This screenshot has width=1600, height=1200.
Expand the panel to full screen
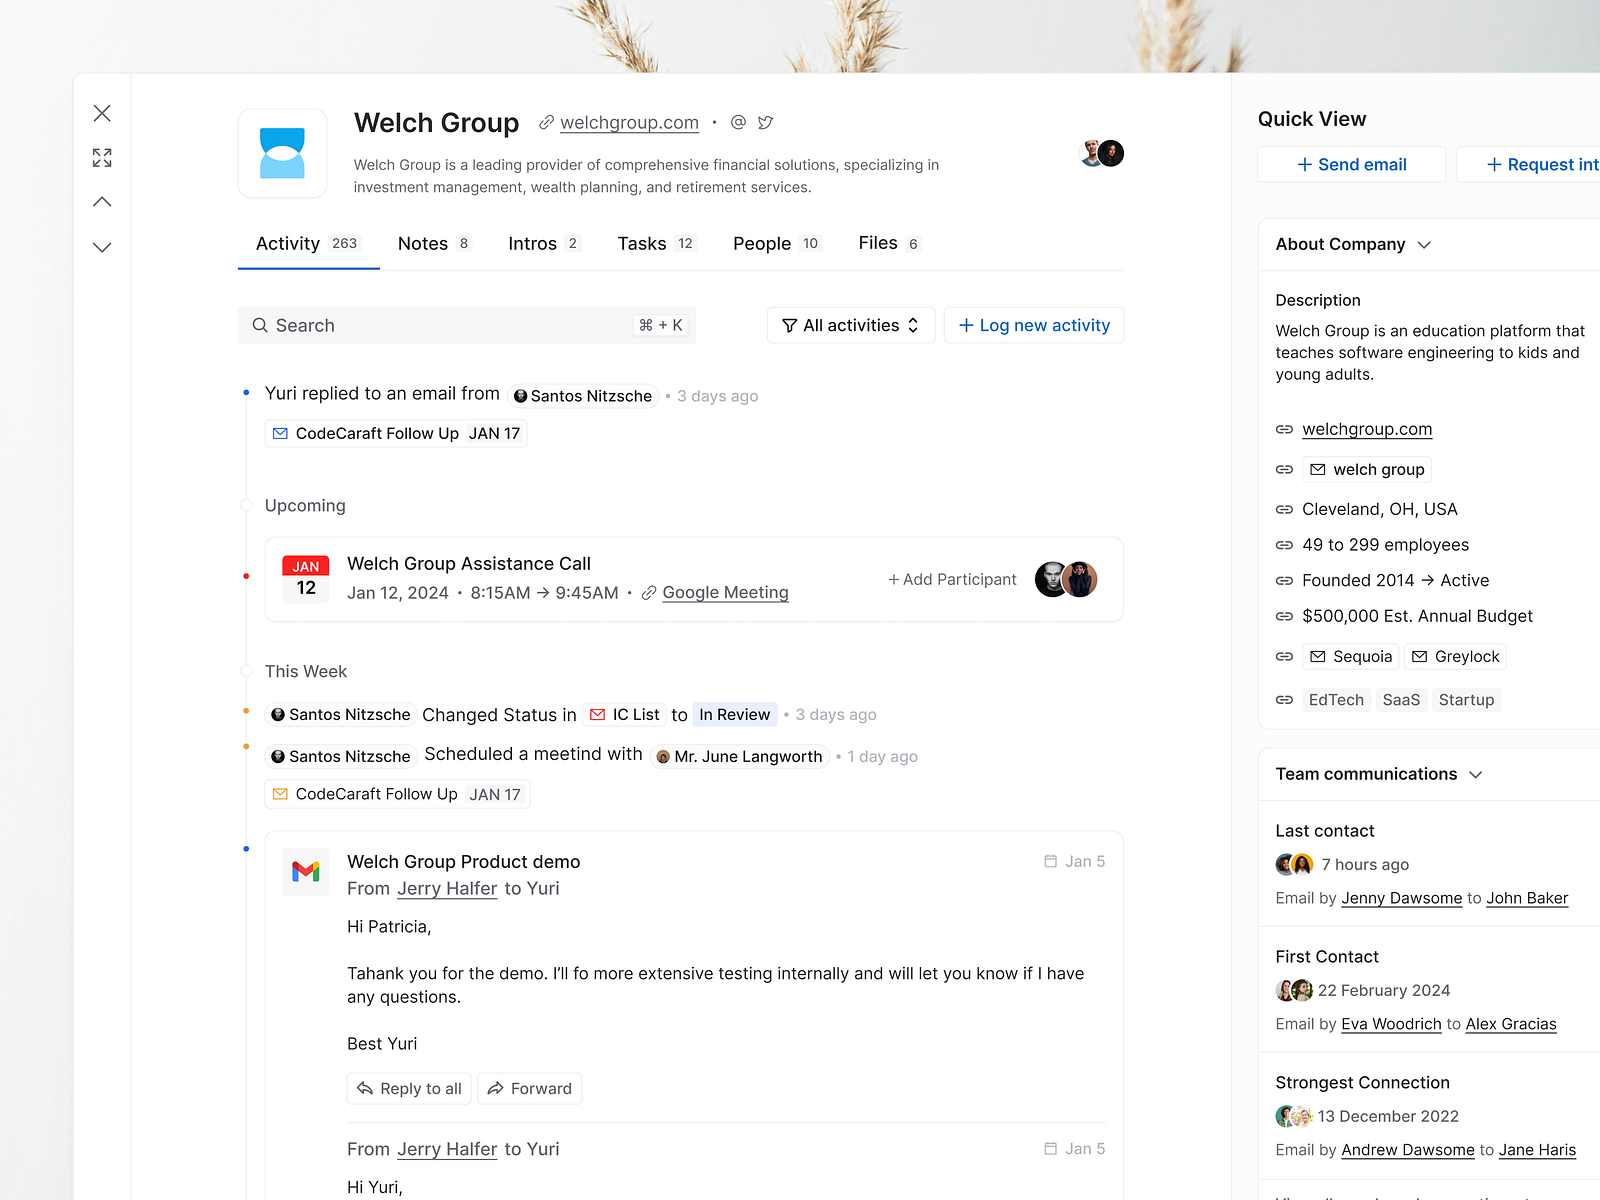pyautogui.click(x=102, y=158)
